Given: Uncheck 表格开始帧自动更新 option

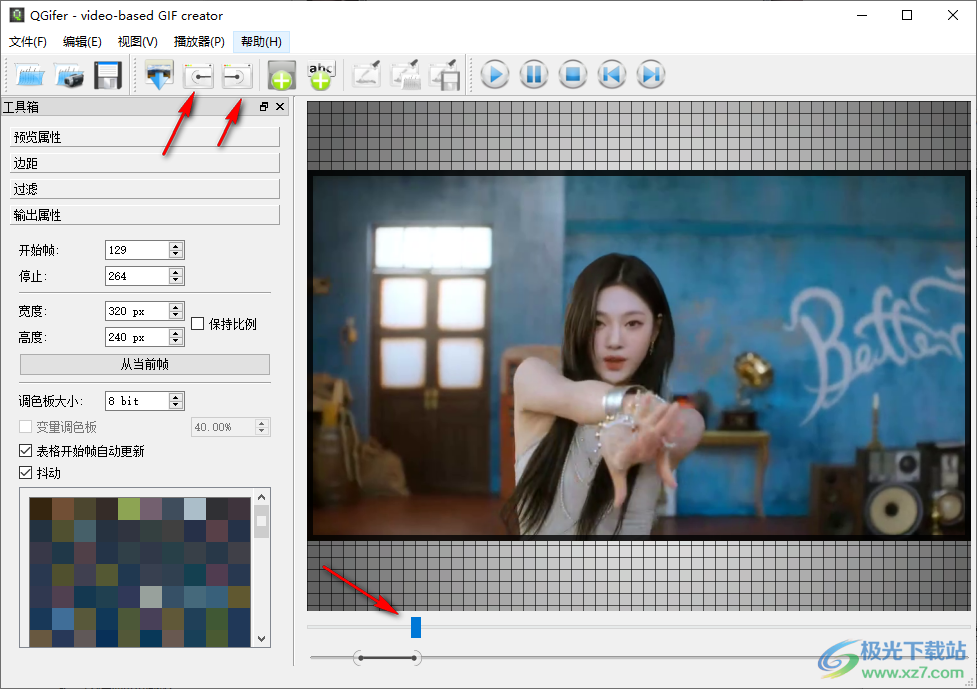Looking at the screenshot, I should [26, 451].
